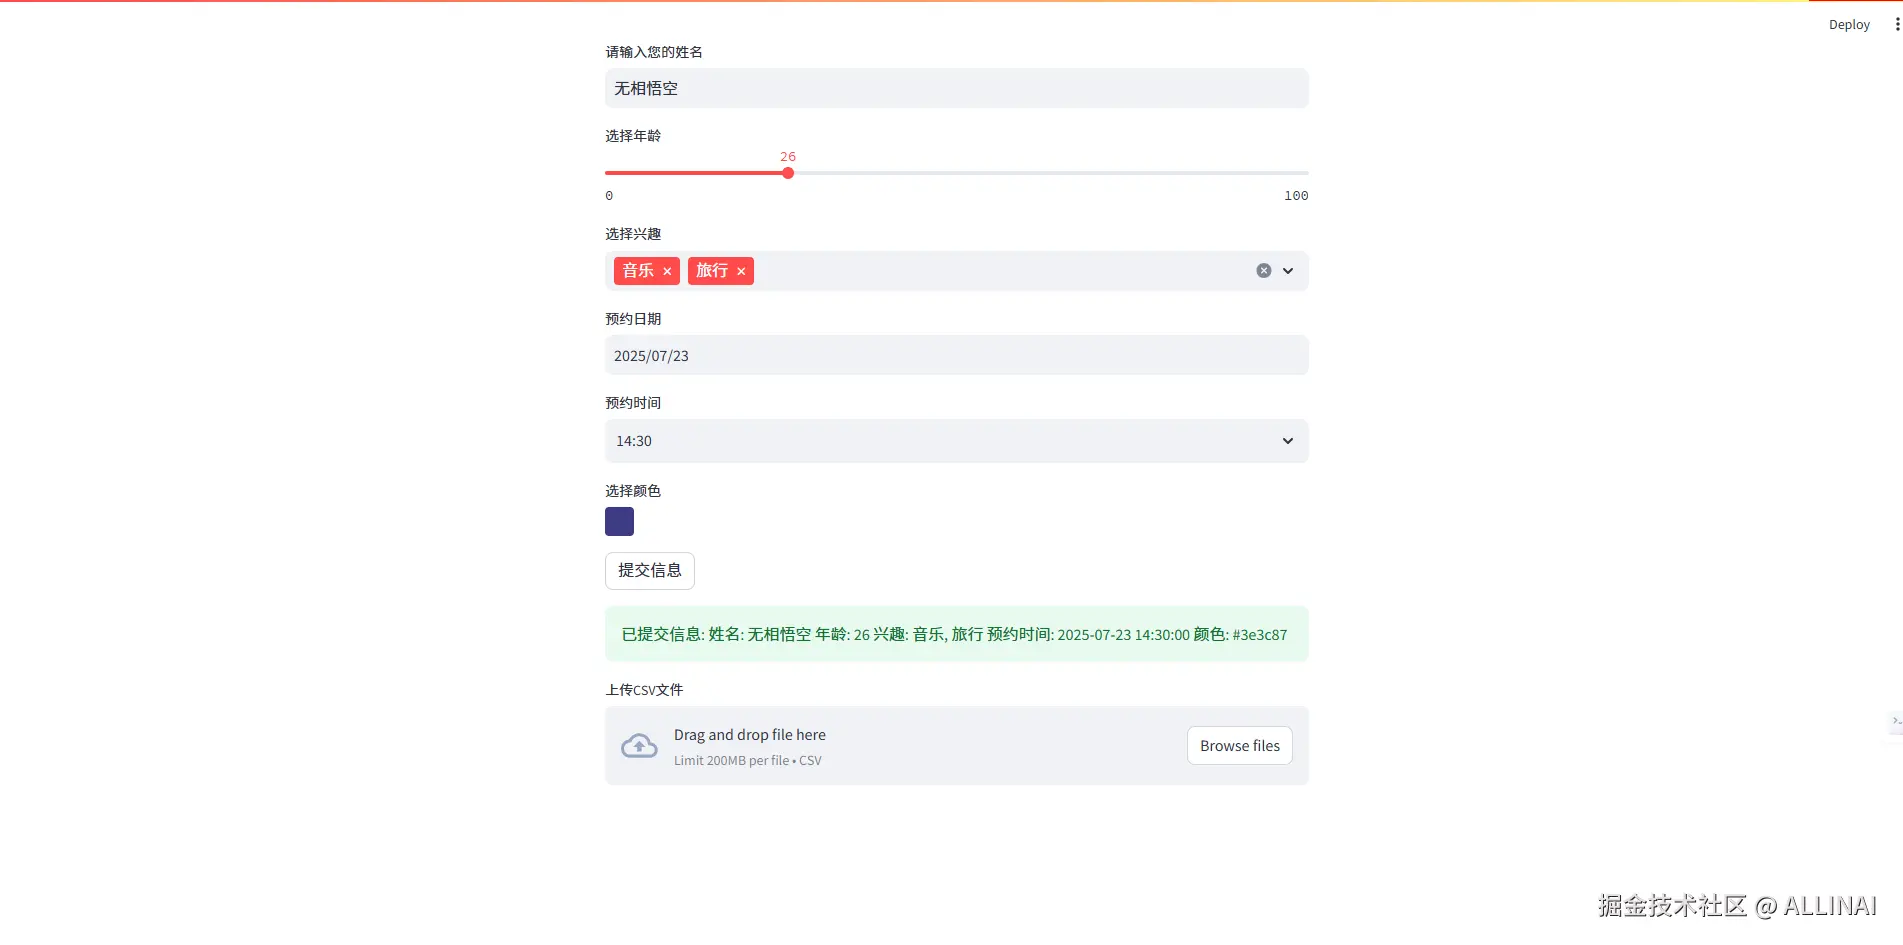
Task: Open the three-dot main menu
Action: (x=1897, y=24)
